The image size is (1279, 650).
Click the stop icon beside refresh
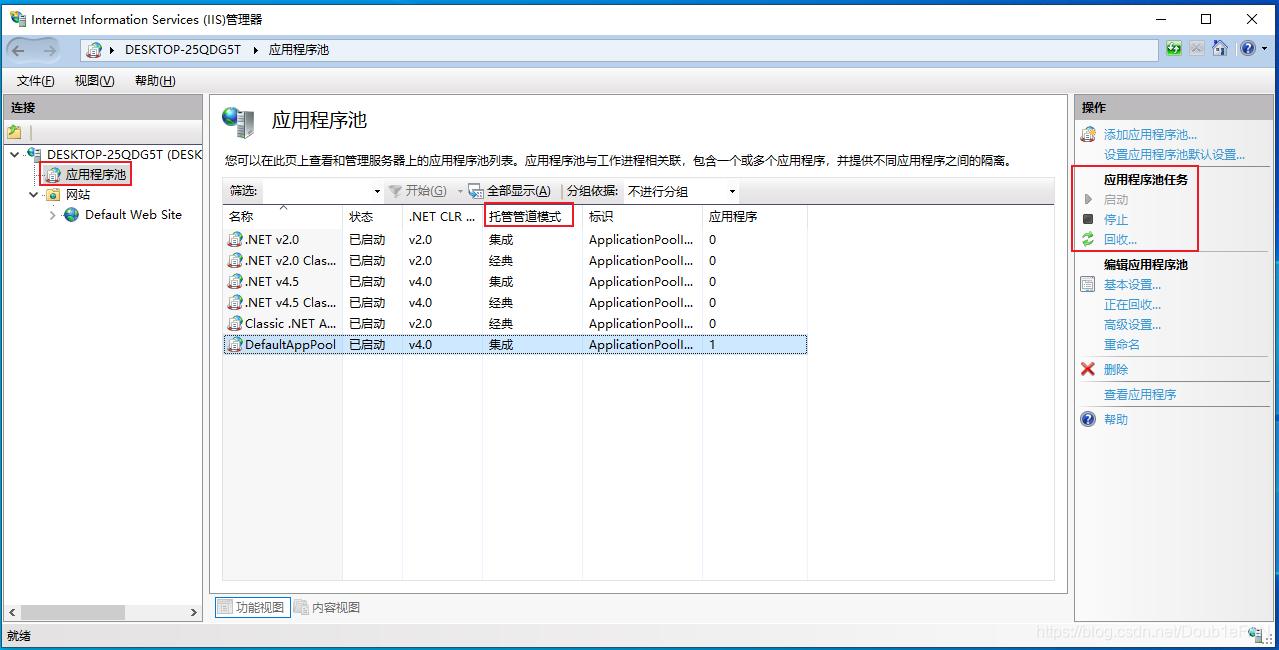[1197, 48]
